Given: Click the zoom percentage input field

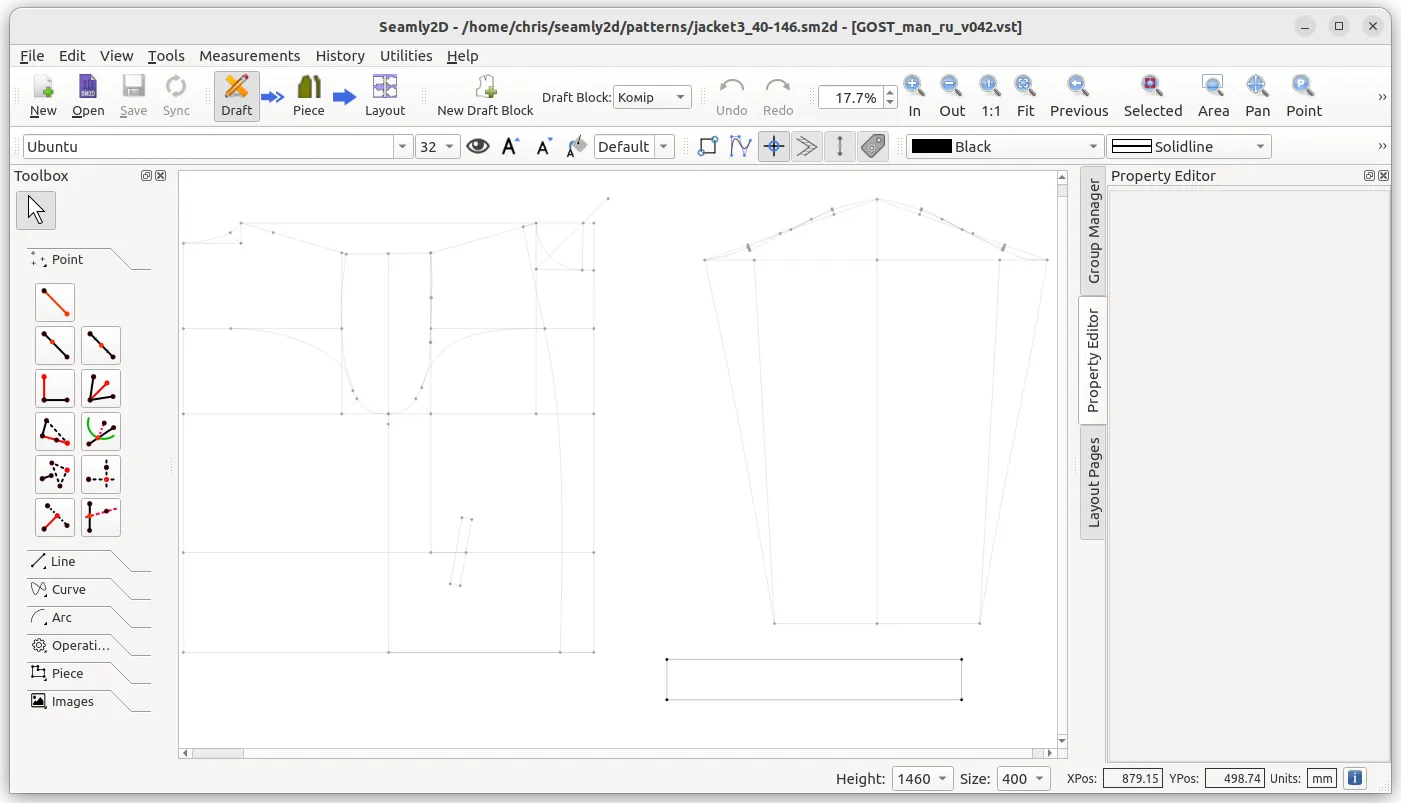Looking at the screenshot, I should (x=850, y=97).
